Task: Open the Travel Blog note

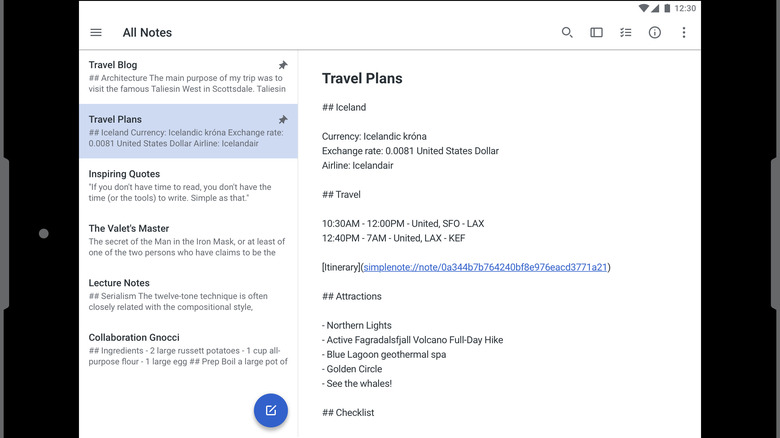Action: 189,77
